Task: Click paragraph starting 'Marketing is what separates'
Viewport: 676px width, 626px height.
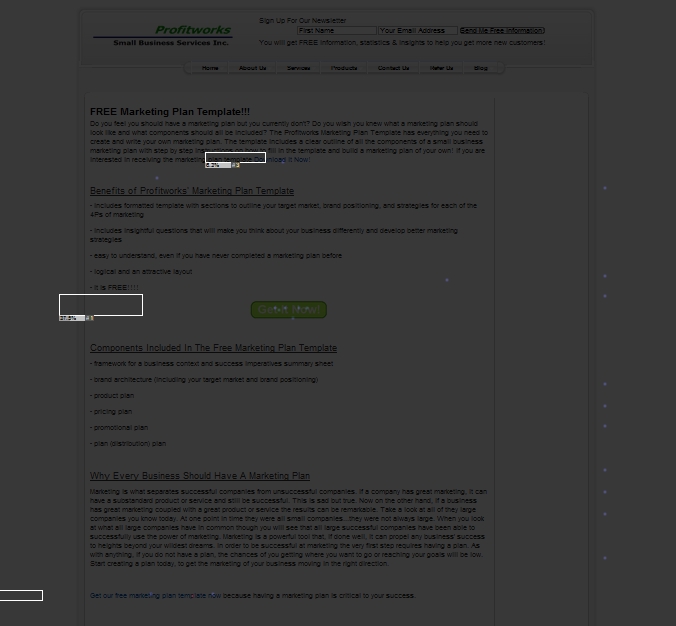Action: coord(288,527)
